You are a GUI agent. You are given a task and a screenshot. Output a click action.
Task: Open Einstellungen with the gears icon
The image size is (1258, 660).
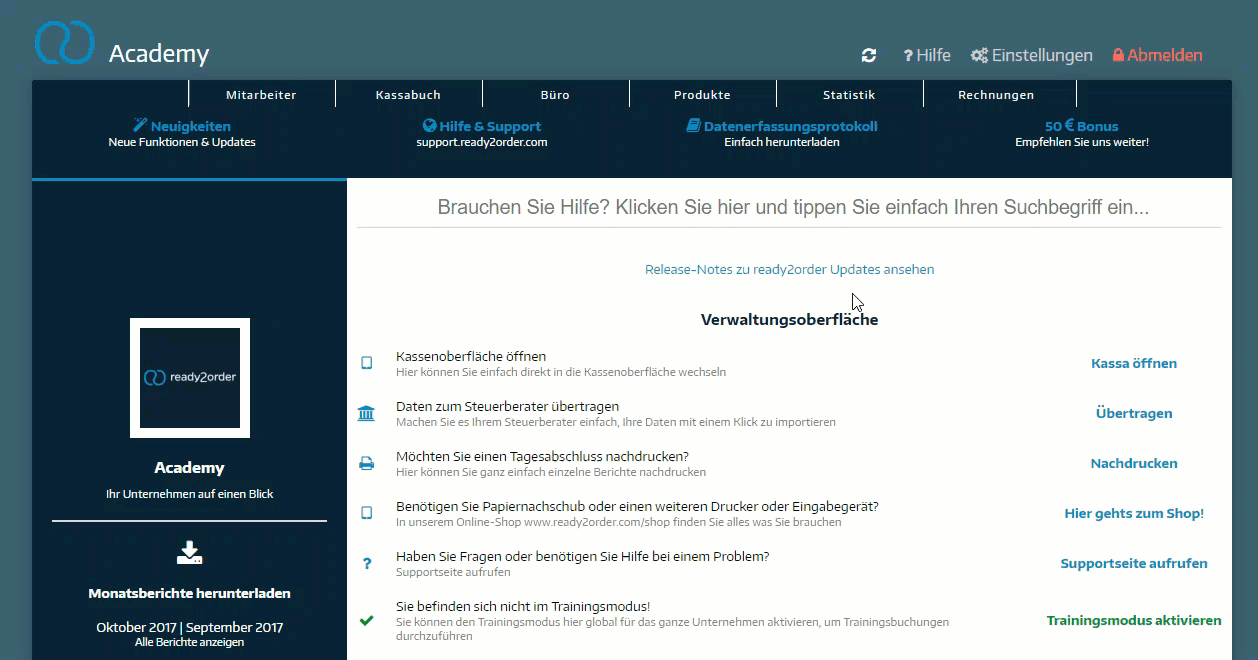pos(1032,56)
